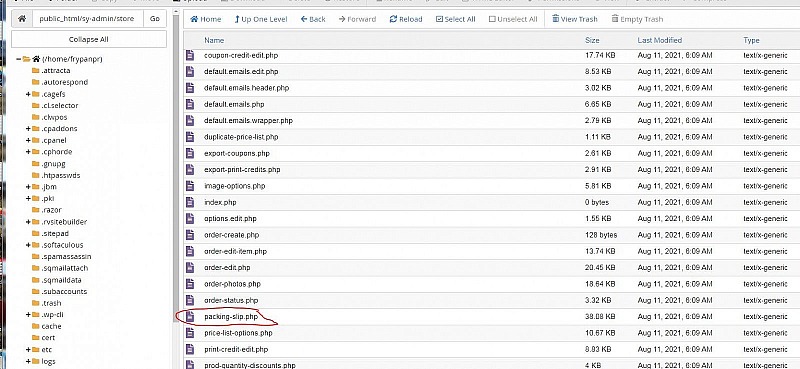Image resolution: width=800 pixels, height=369 pixels.
Task: Go Up One Level
Action: click(261, 19)
